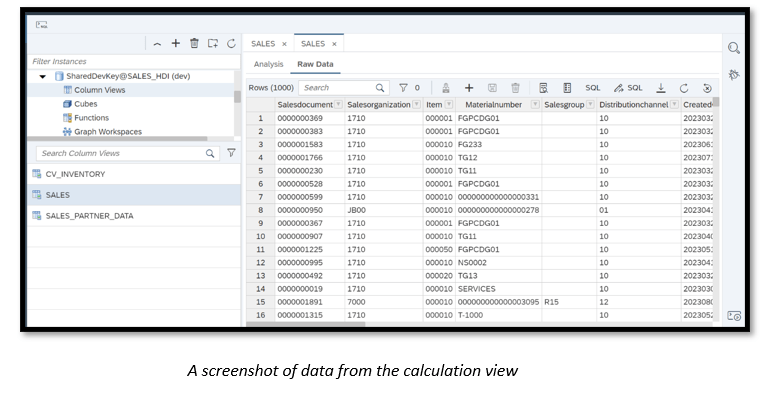
Task: Open the SALES column view
Action: (133, 195)
